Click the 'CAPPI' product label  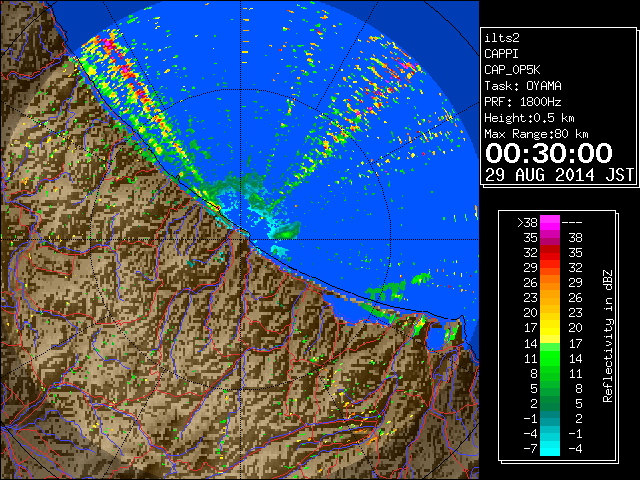[502, 54]
